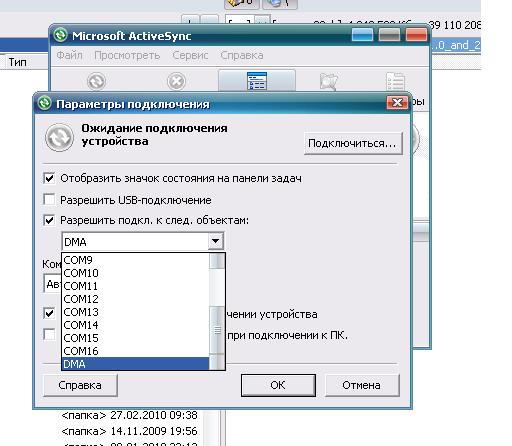Image resolution: width=512 pixels, height=446 pixels.
Task: Click the round sync status icon in dialog
Action: point(59,138)
